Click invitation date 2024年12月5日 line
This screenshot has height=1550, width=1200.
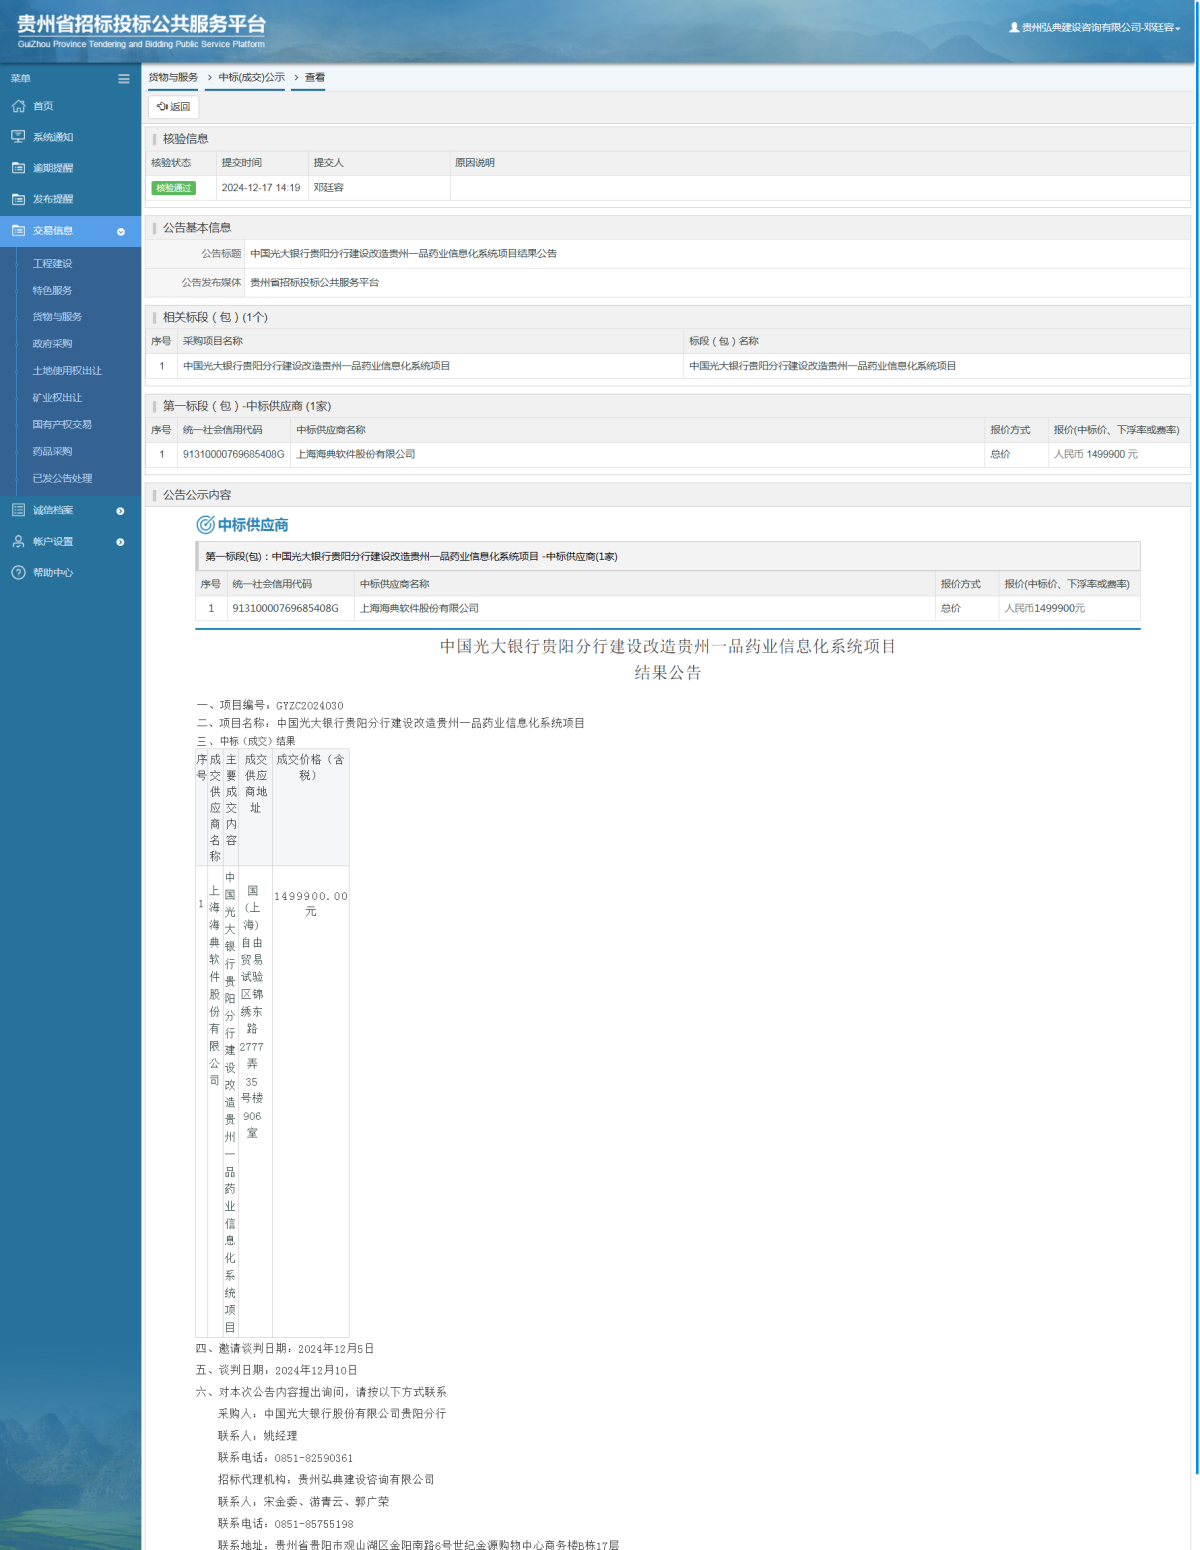[x=285, y=1349]
